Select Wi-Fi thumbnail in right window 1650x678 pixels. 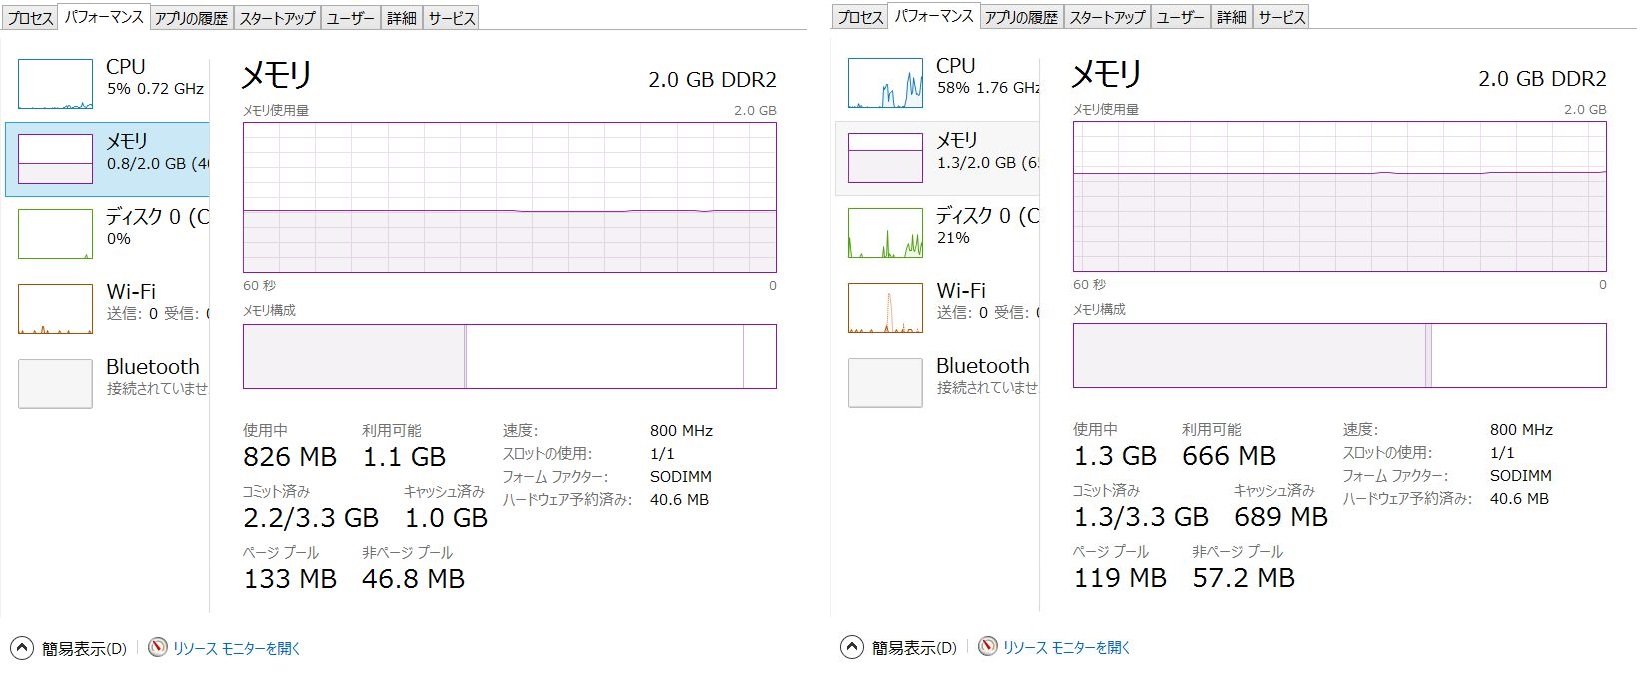coord(885,308)
